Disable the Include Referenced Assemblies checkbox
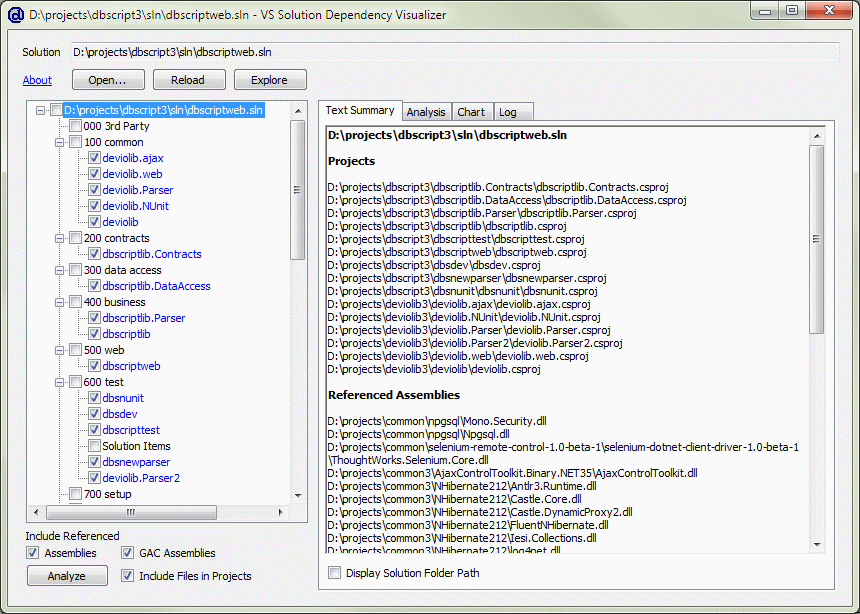Image resolution: width=860 pixels, height=614 pixels. click(33, 553)
